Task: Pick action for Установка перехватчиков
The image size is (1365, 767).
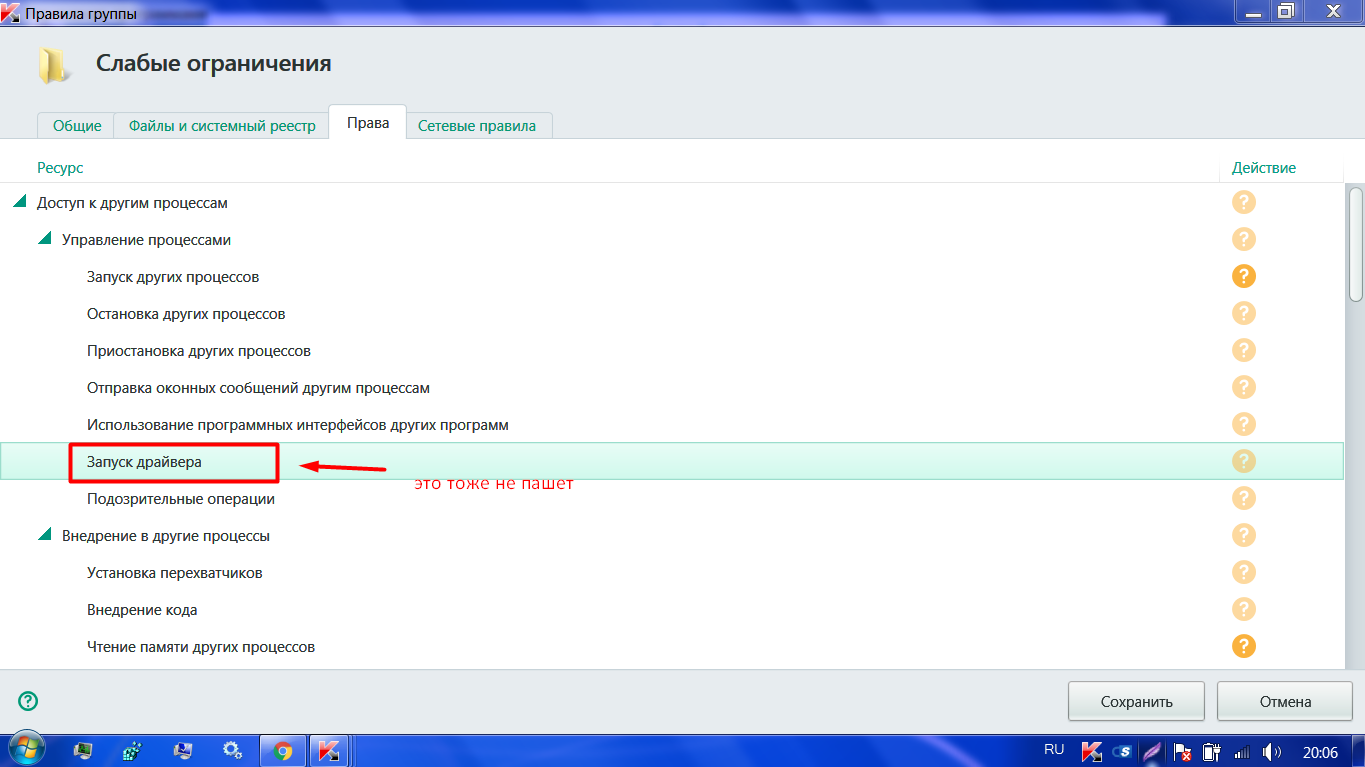Action: coord(1243,573)
